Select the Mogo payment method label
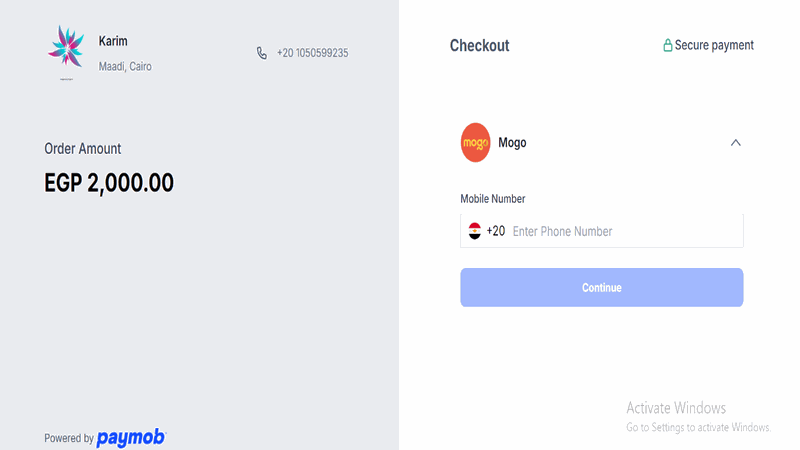This screenshot has height=450, width=800. [512, 143]
